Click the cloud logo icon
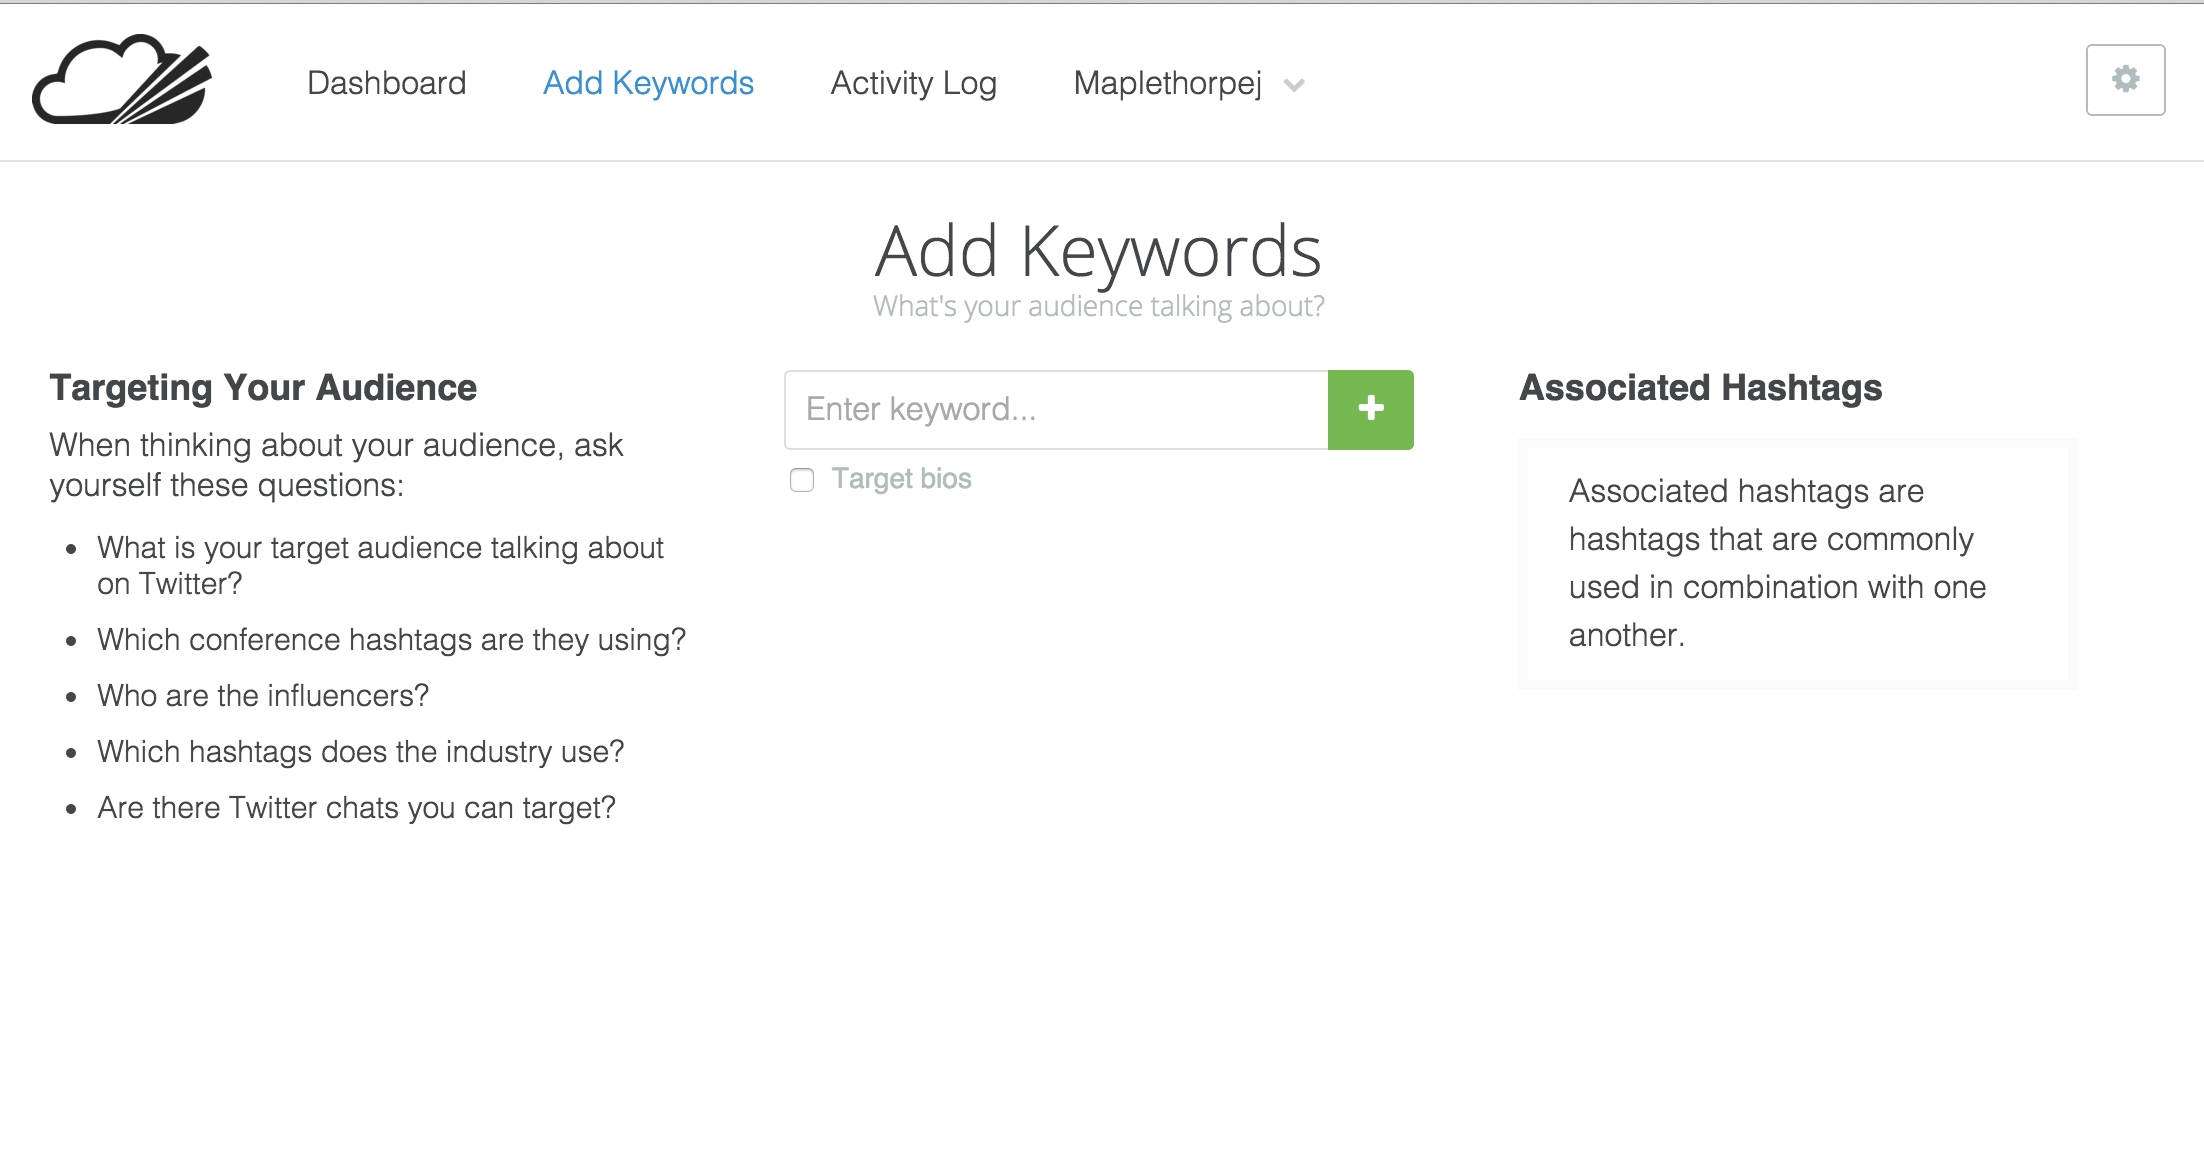 (122, 80)
